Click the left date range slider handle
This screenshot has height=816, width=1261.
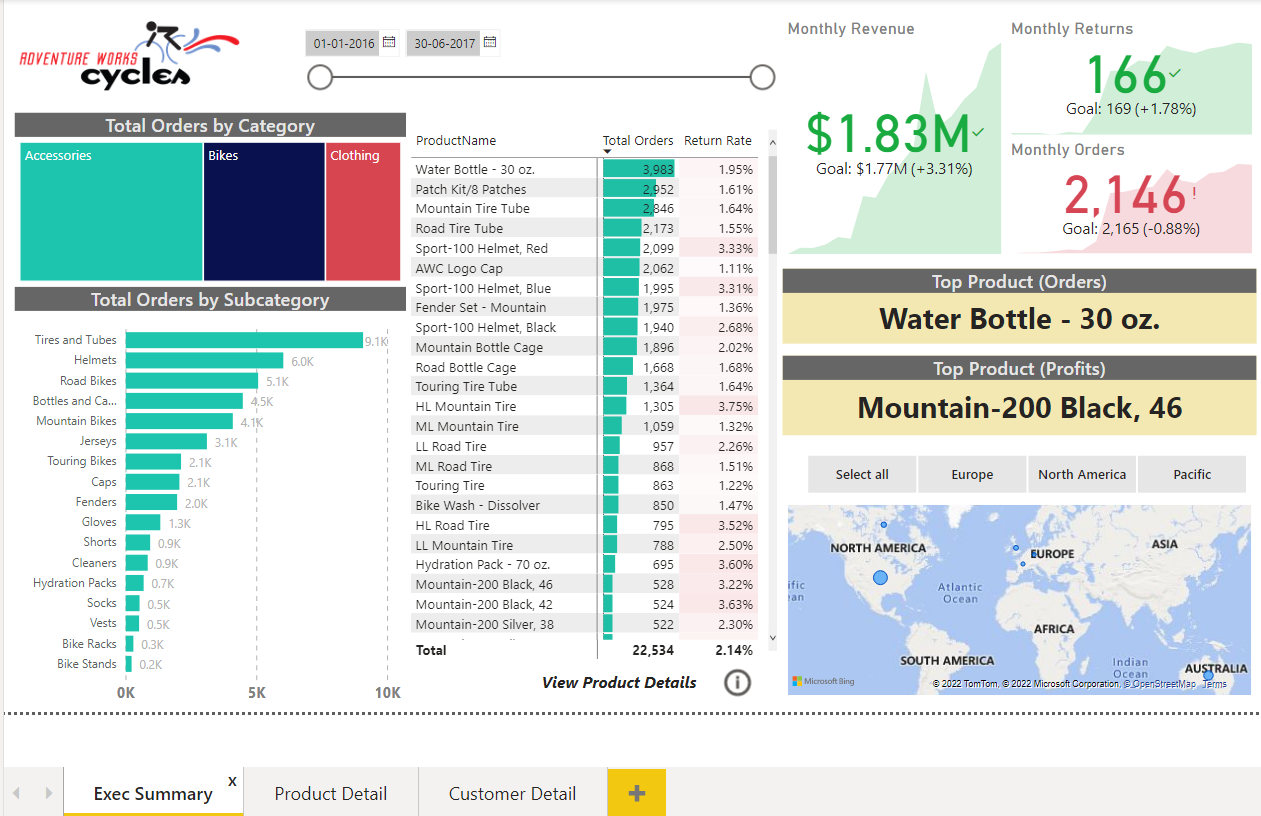(x=320, y=77)
